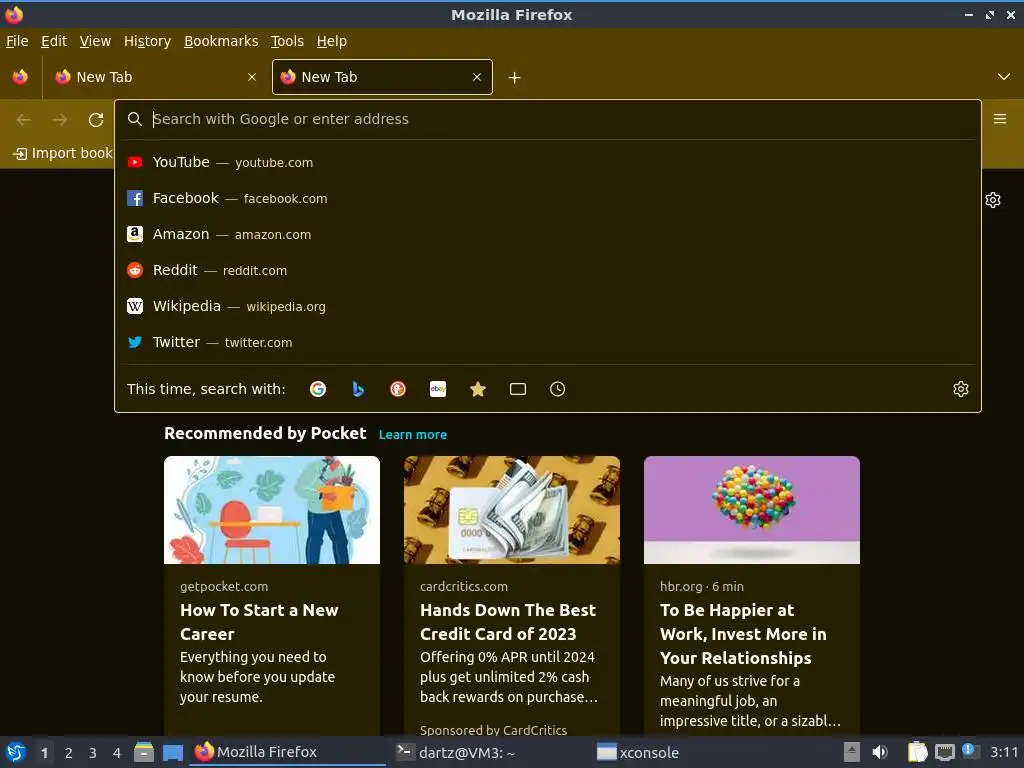Screen dimensions: 1024x768
Task: Search this time with Bing icon
Action: click(358, 389)
